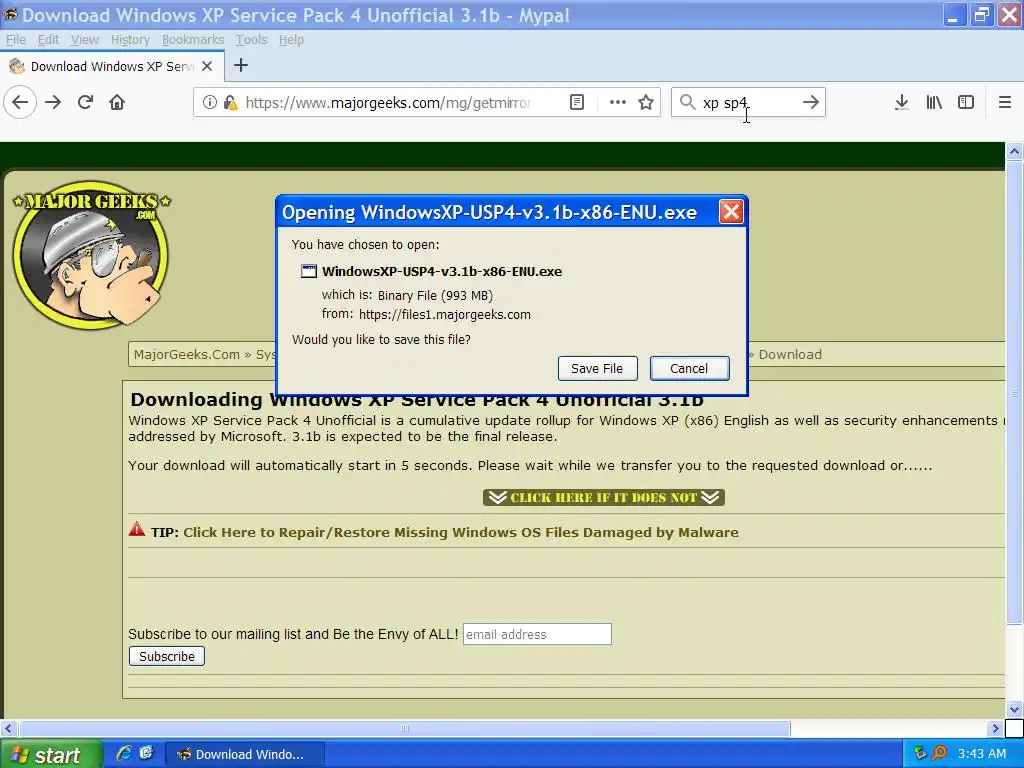1024x768 pixels.
Task: Open the Bookmarks menu
Action: (x=193, y=40)
